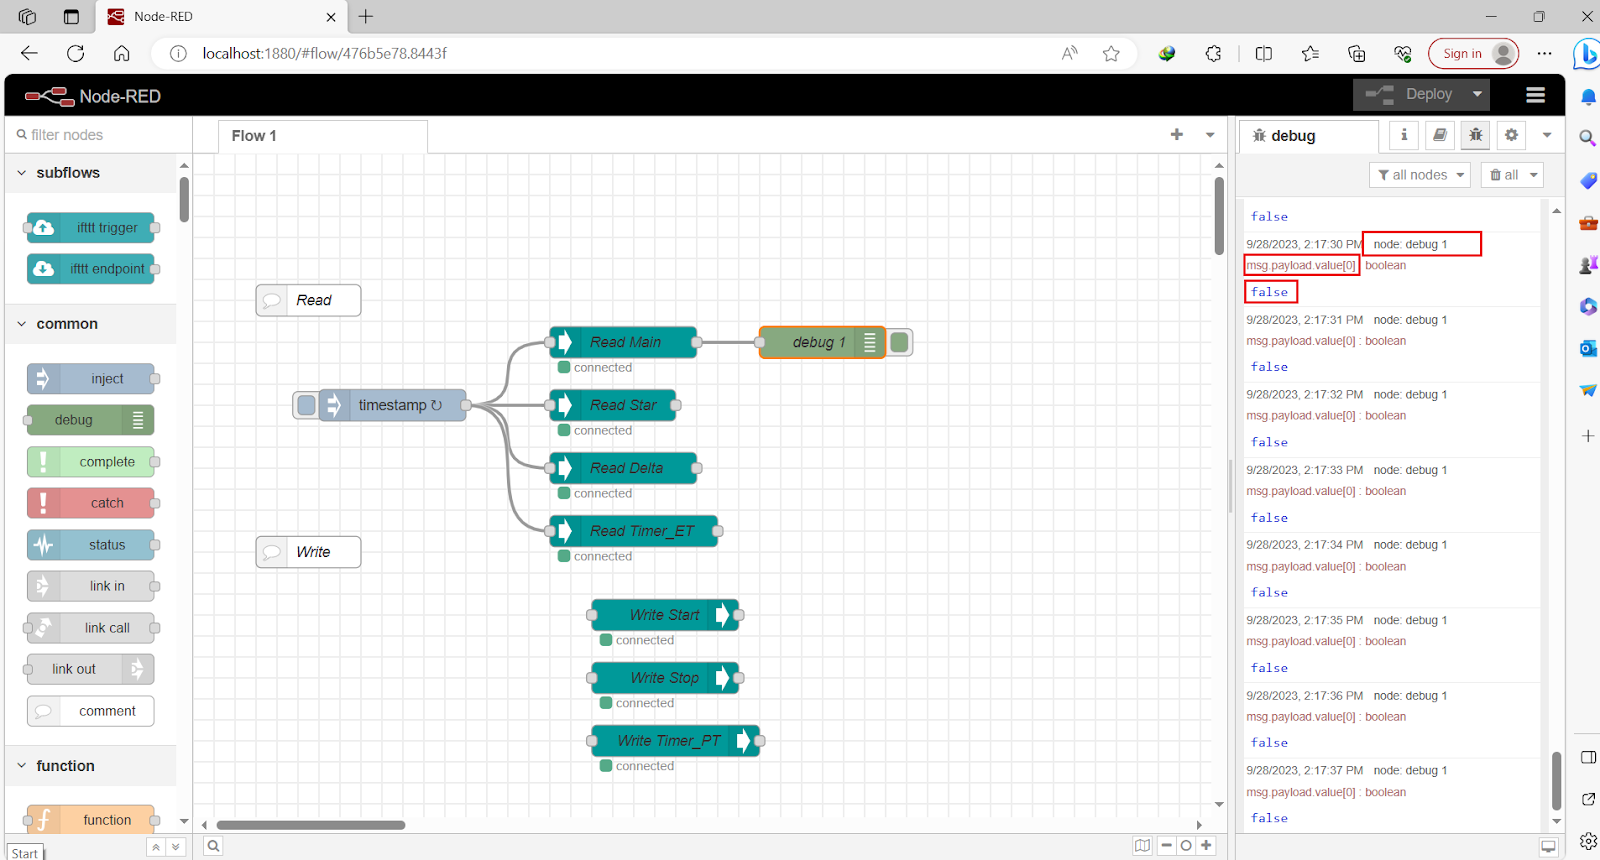Clear all debug messages with trash button

tap(1503, 175)
